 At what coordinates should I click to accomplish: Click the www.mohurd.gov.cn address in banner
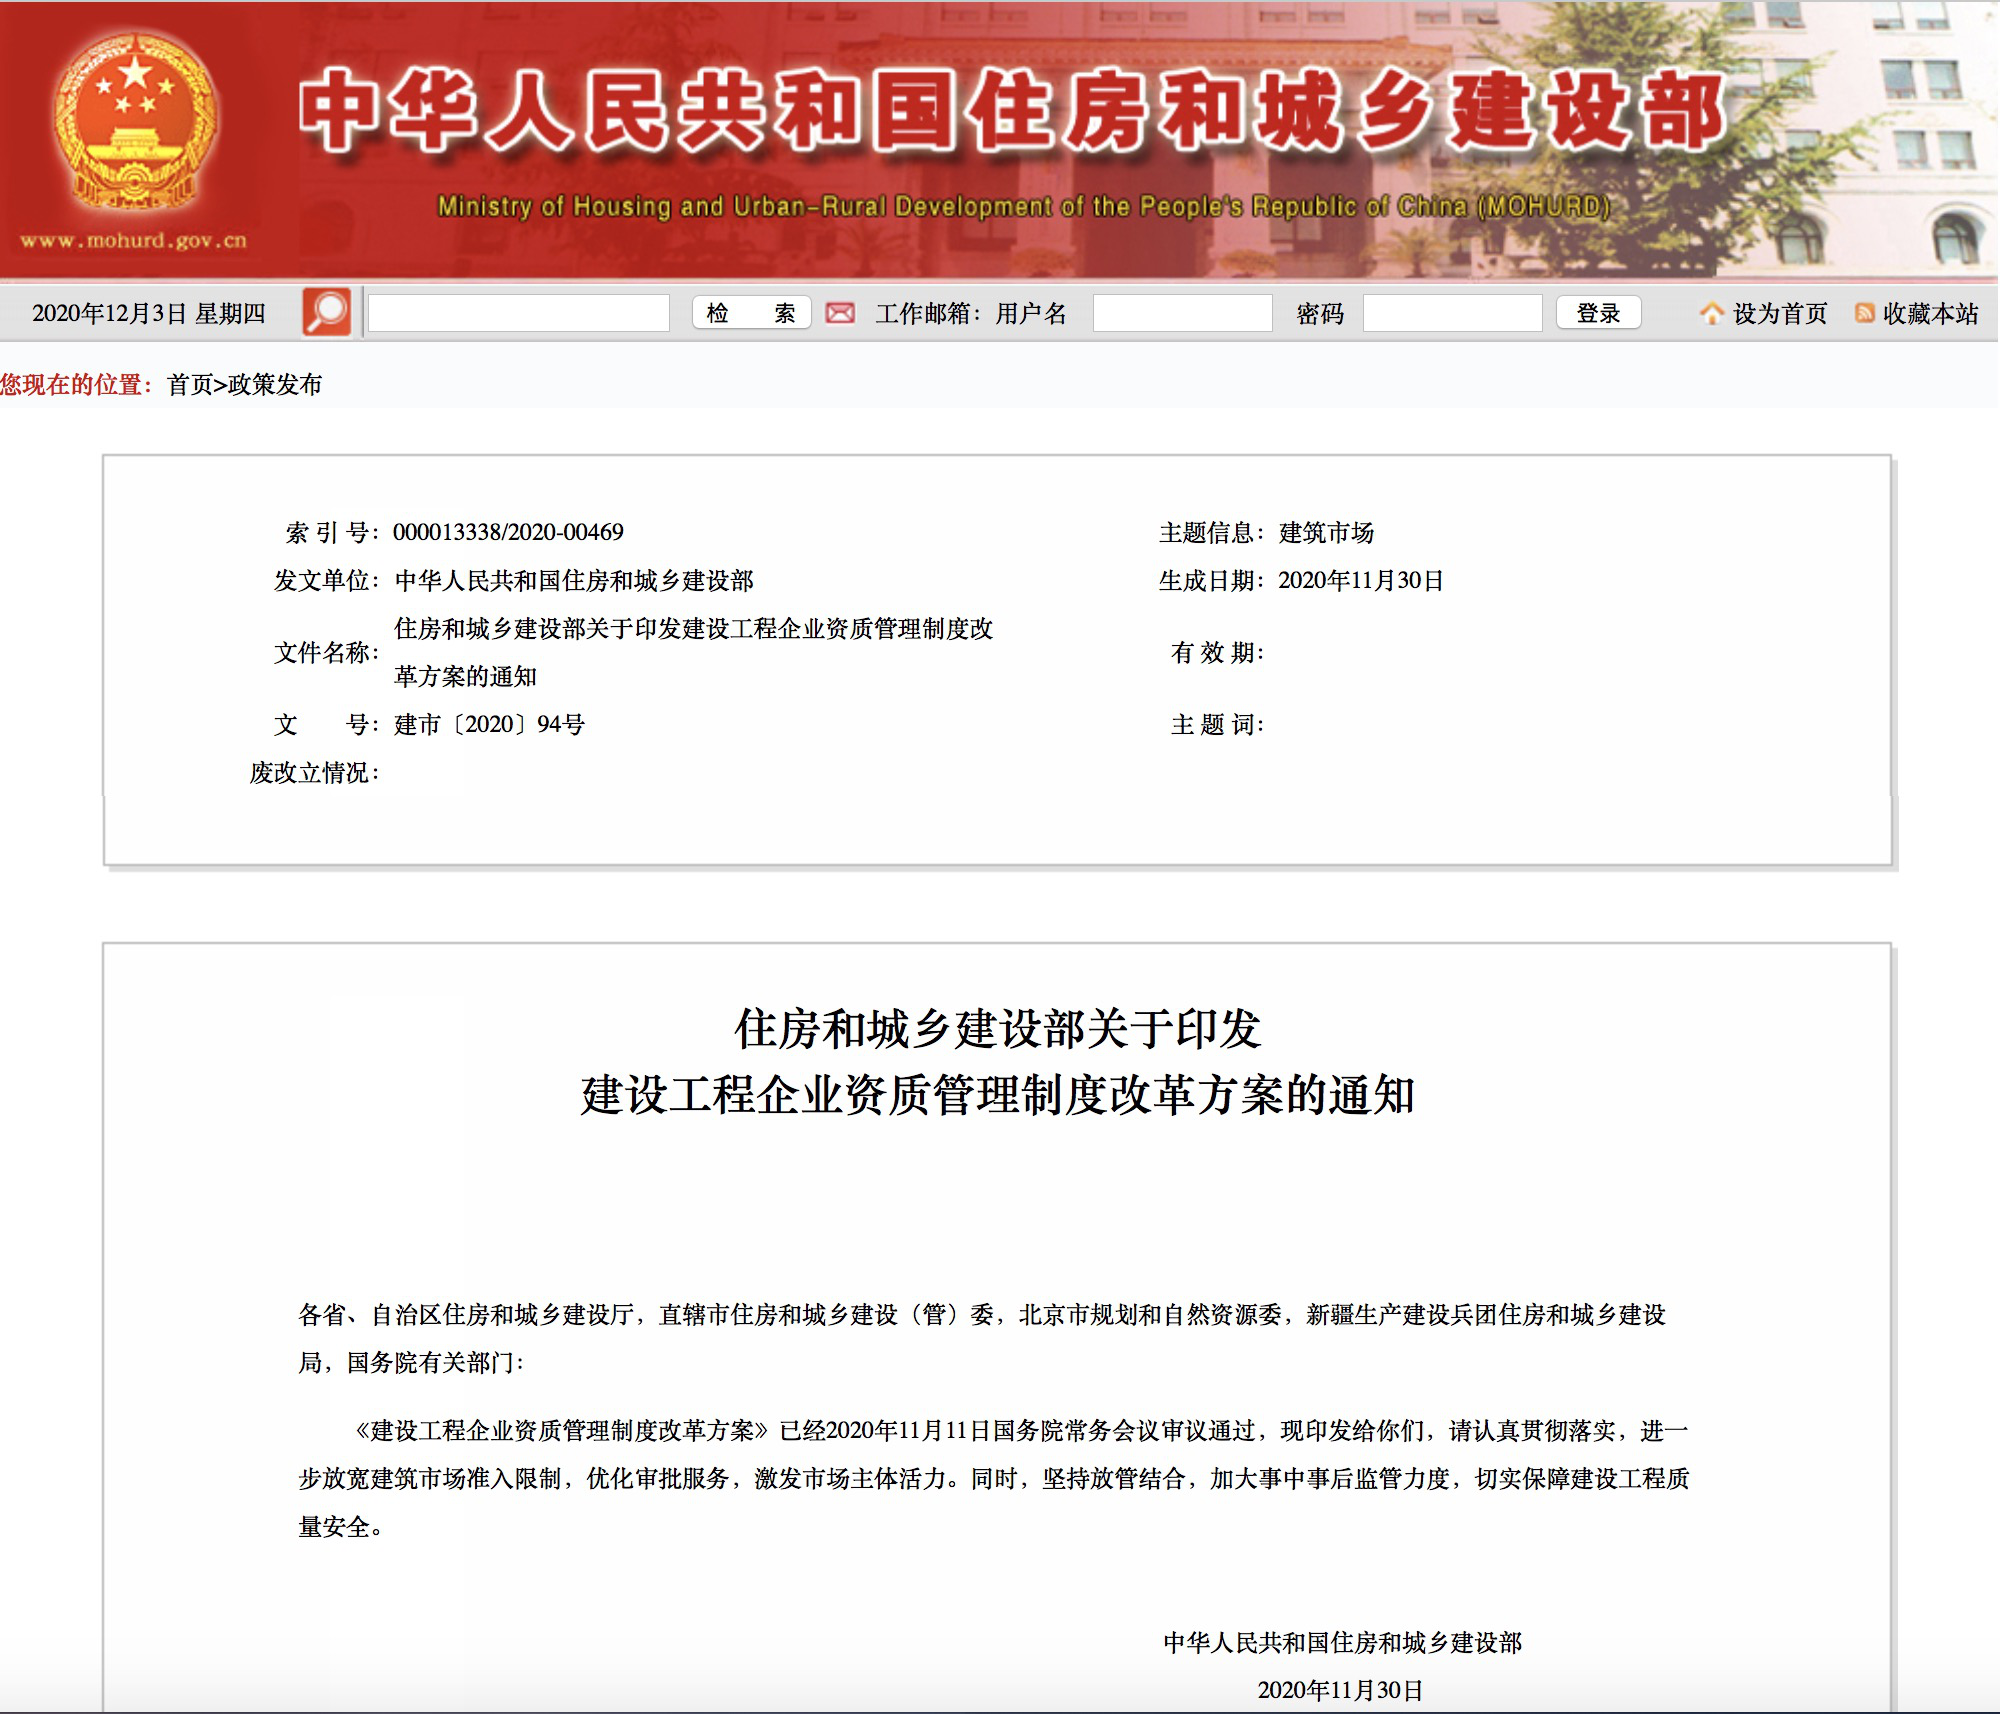pos(133,240)
